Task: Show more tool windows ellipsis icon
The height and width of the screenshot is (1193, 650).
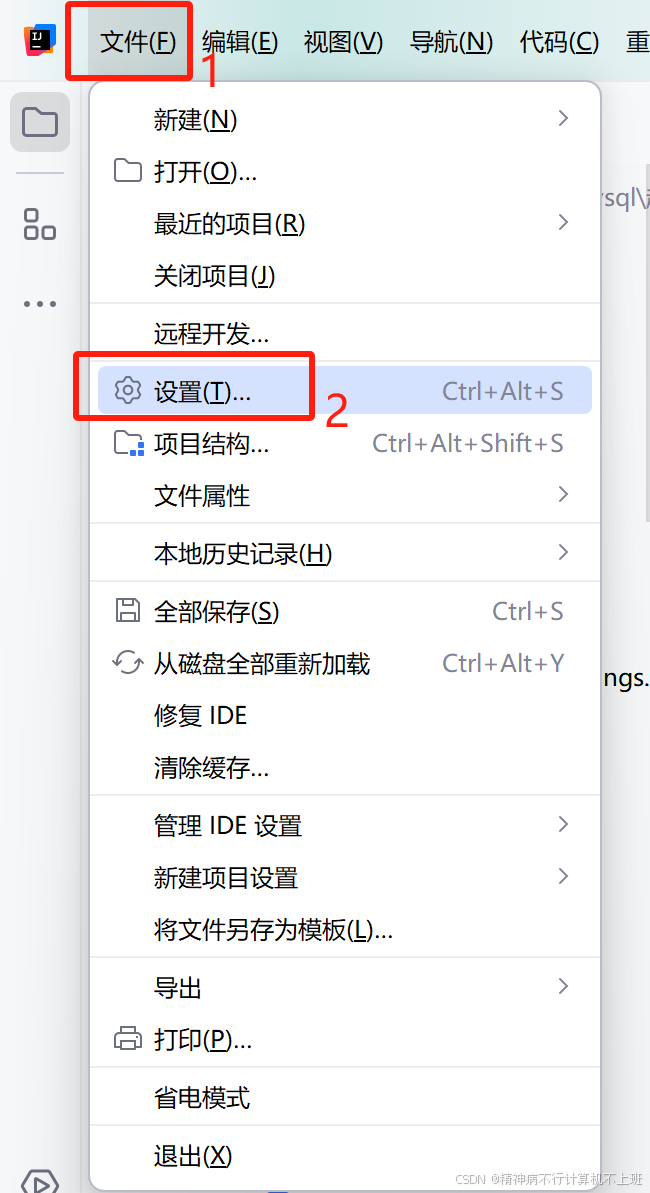Action: tap(40, 304)
